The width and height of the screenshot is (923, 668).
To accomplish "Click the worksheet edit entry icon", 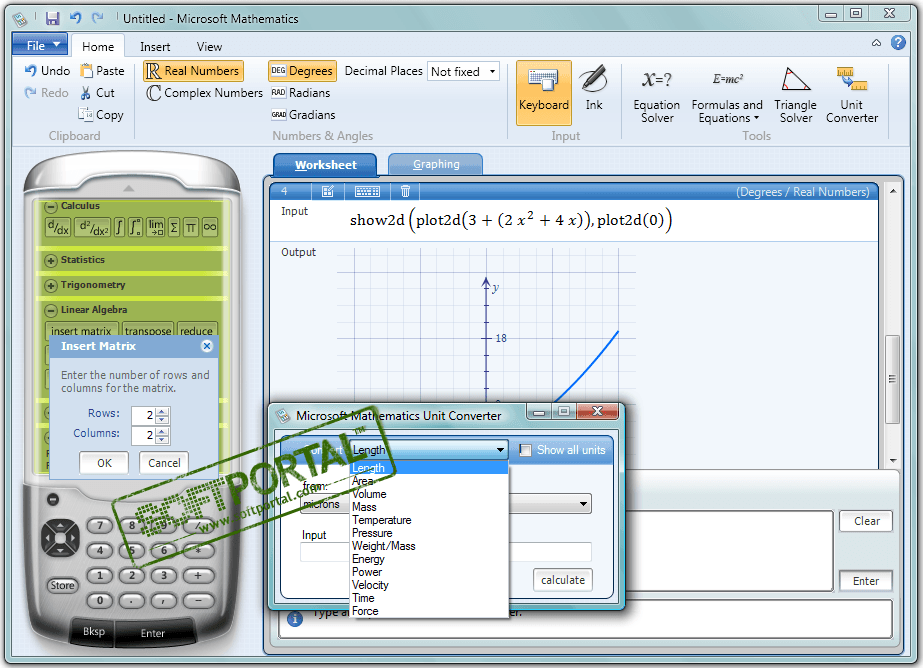I will point(328,191).
